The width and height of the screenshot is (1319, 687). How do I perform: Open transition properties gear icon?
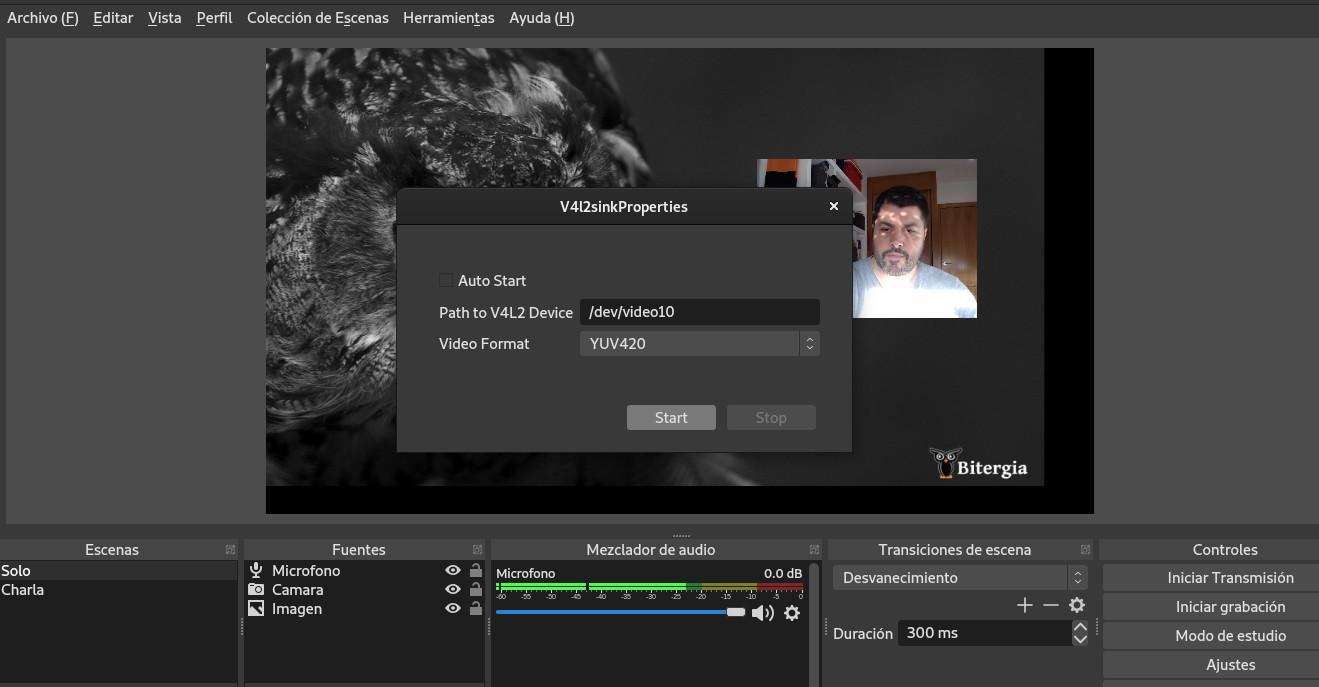pos(1077,605)
